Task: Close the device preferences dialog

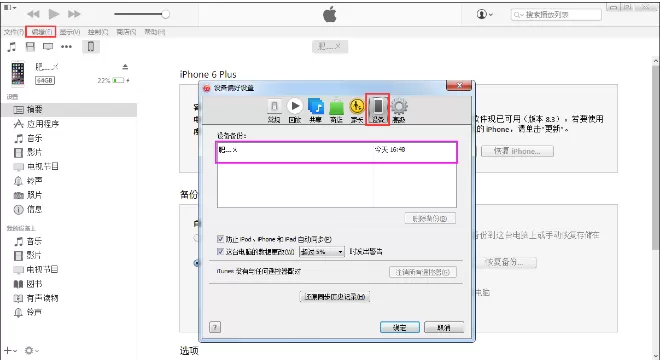Action: click(459, 85)
